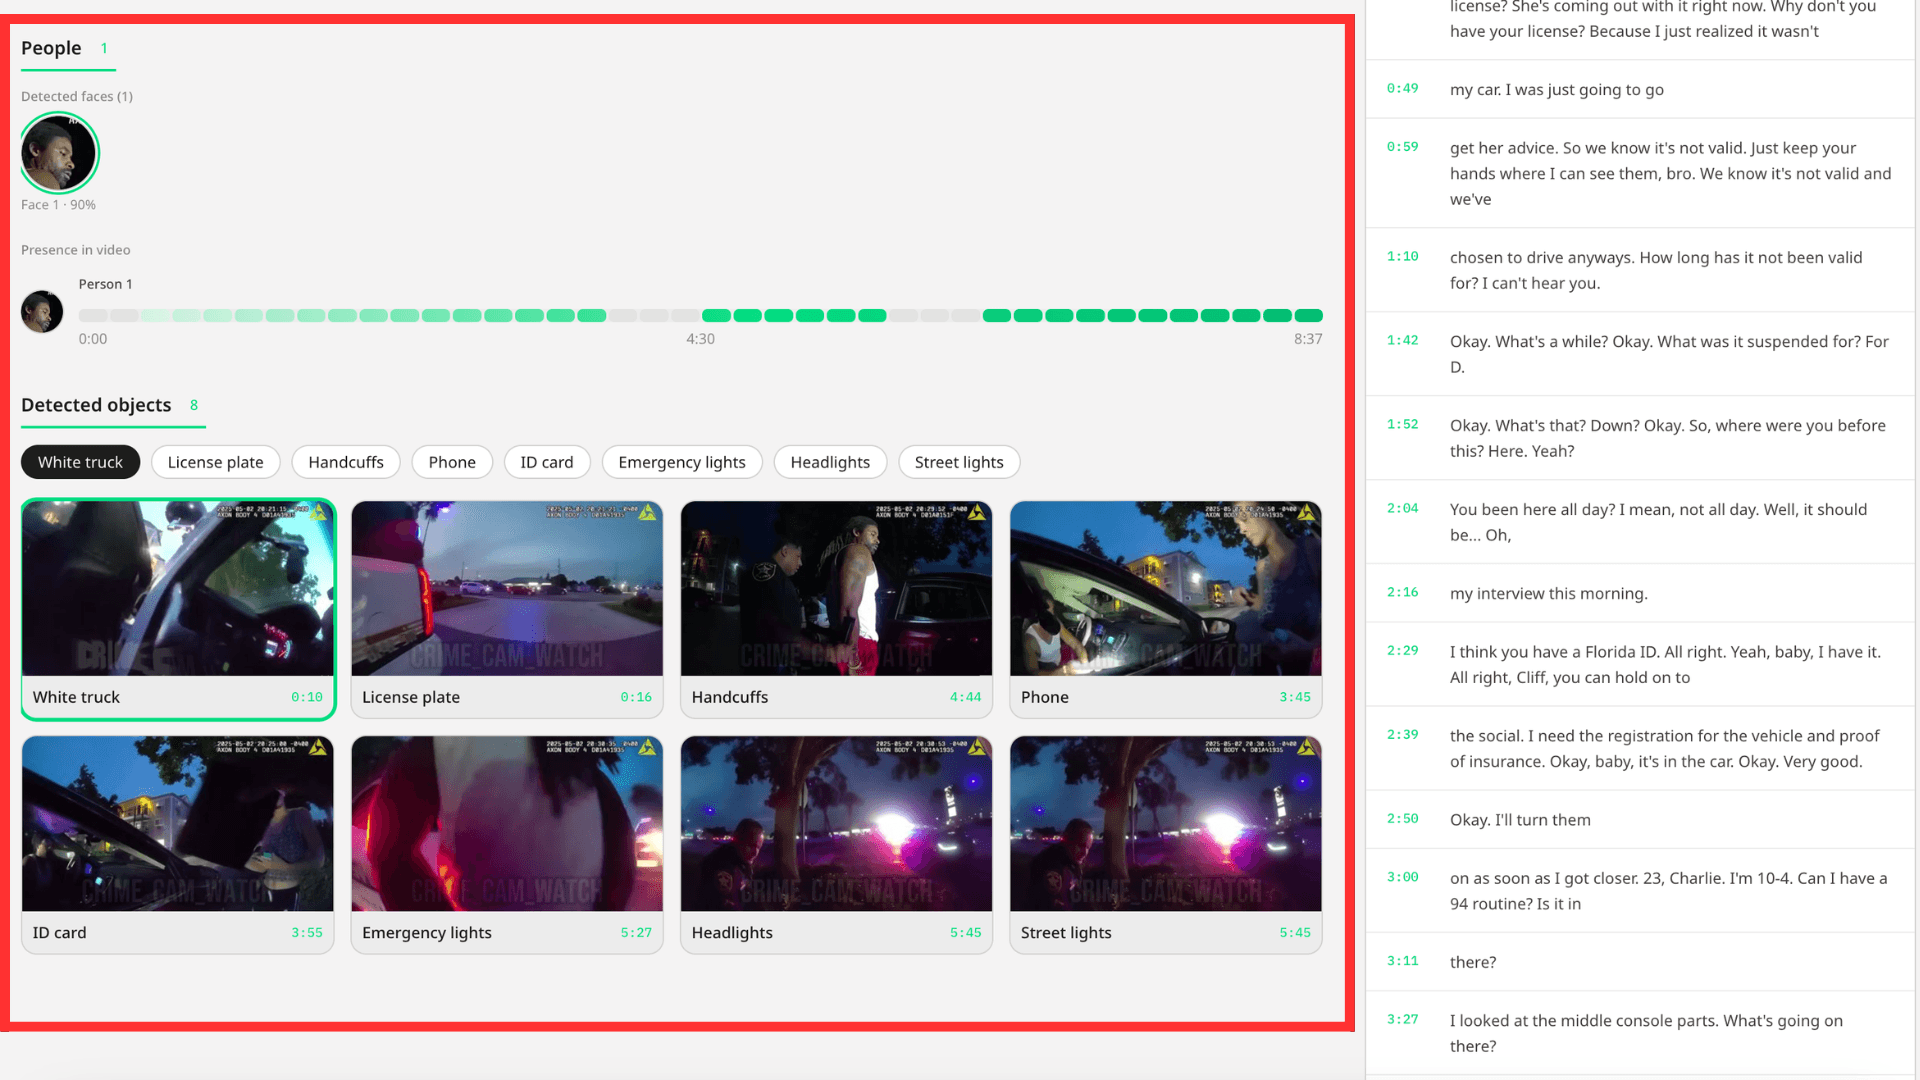The width and height of the screenshot is (1920, 1080).
Task: Jump to transcript timestamp 1:10
Action: point(1402,257)
